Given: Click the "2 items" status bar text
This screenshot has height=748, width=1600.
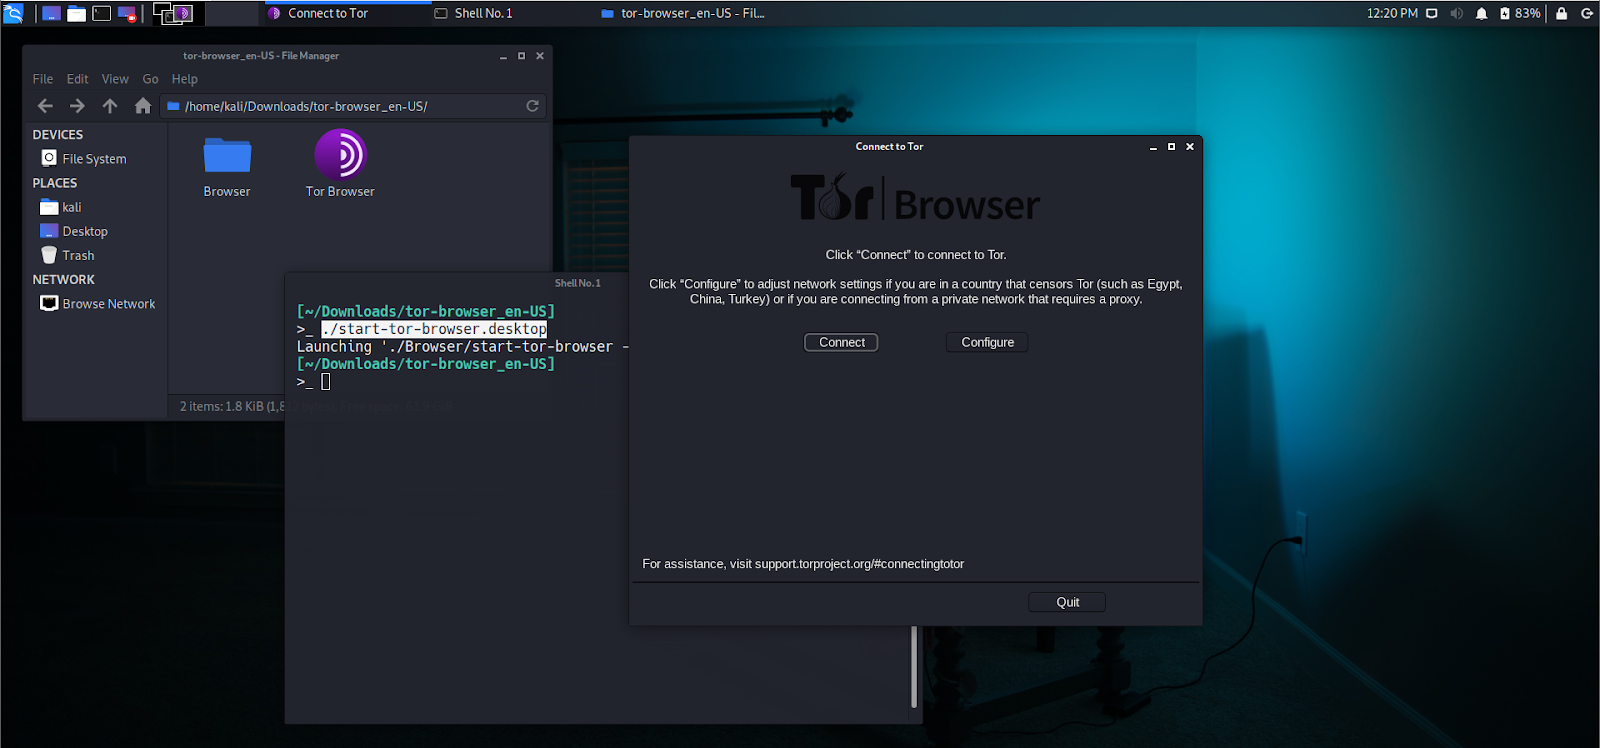Looking at the screenshot, I should pyautogui.click(x=232, y=406).
